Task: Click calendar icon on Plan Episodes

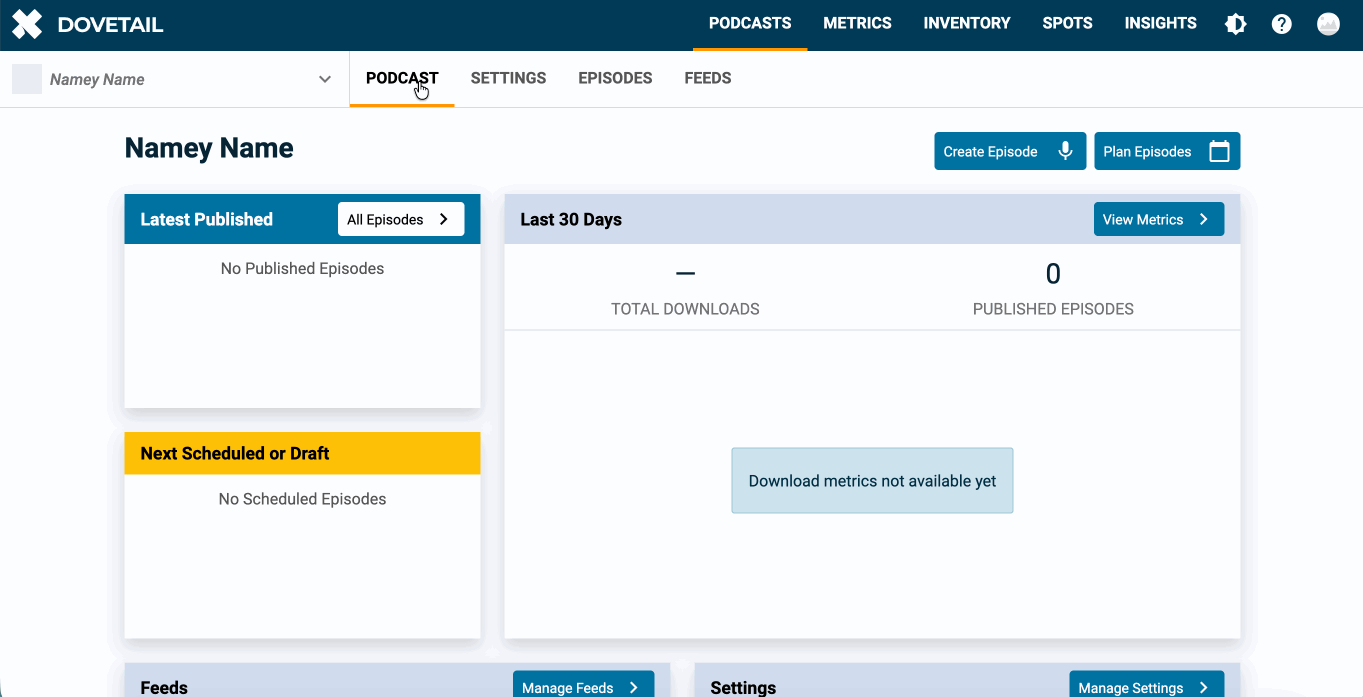Action: point(1219,151)
